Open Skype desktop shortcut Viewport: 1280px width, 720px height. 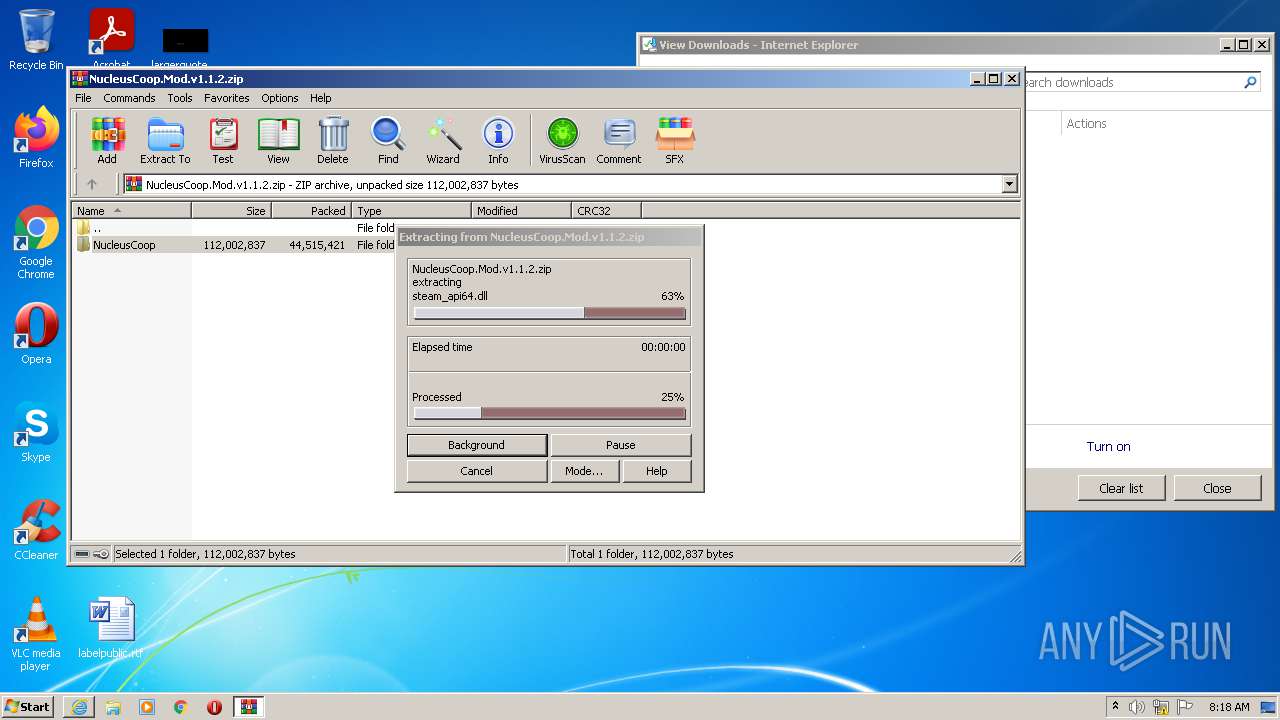[x=36, y=432]
